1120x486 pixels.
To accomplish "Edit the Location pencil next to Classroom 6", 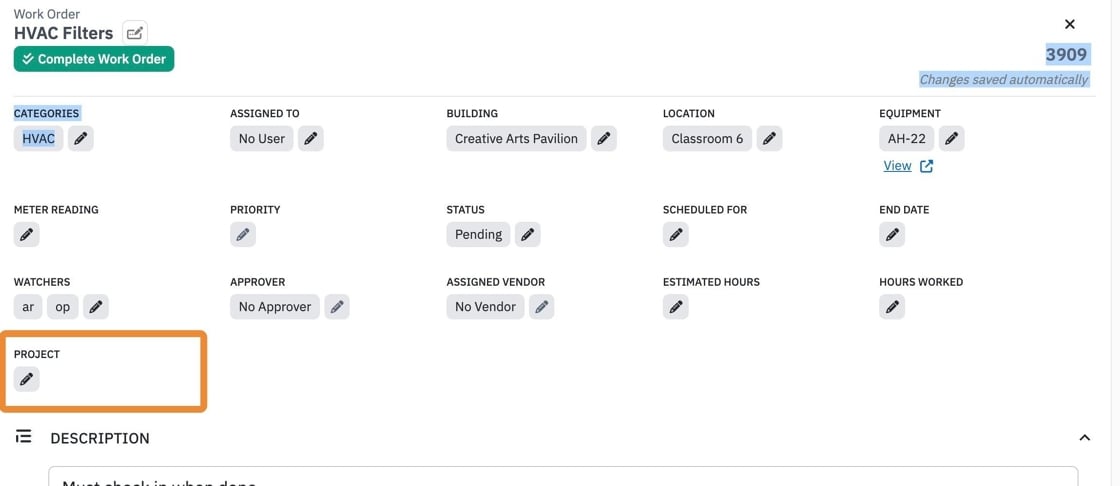I will click(x=769, y=139).
